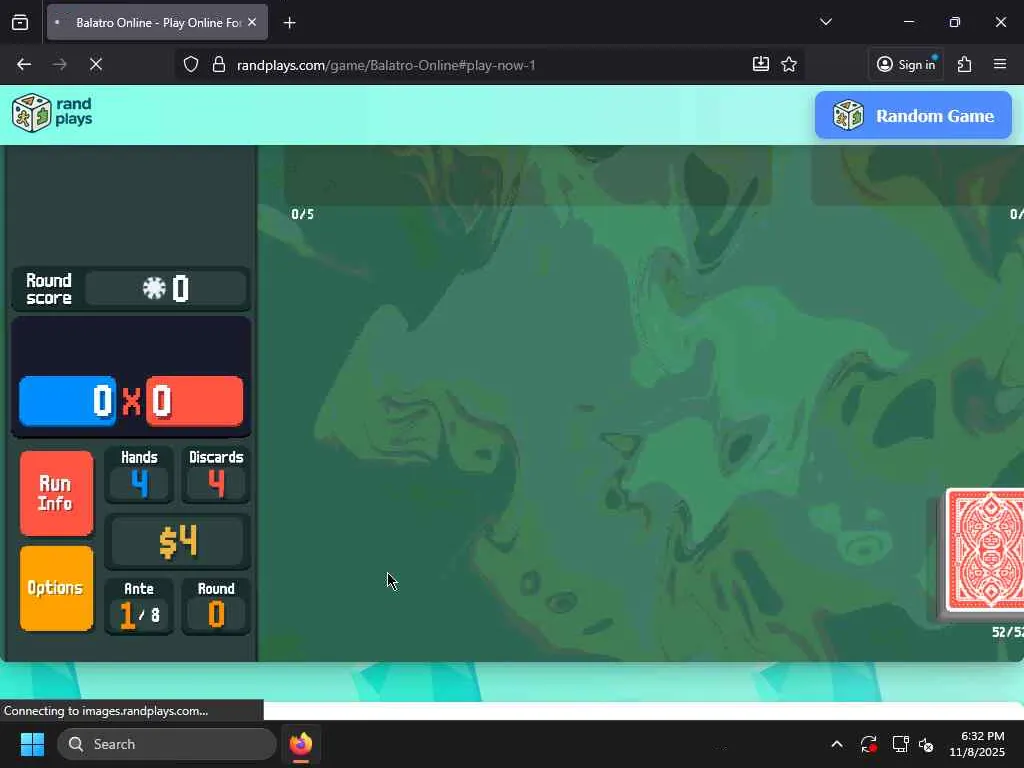Click the 52/52 deck count
The width and height of the screenshot is (1024, 768).
[1008, 632]
